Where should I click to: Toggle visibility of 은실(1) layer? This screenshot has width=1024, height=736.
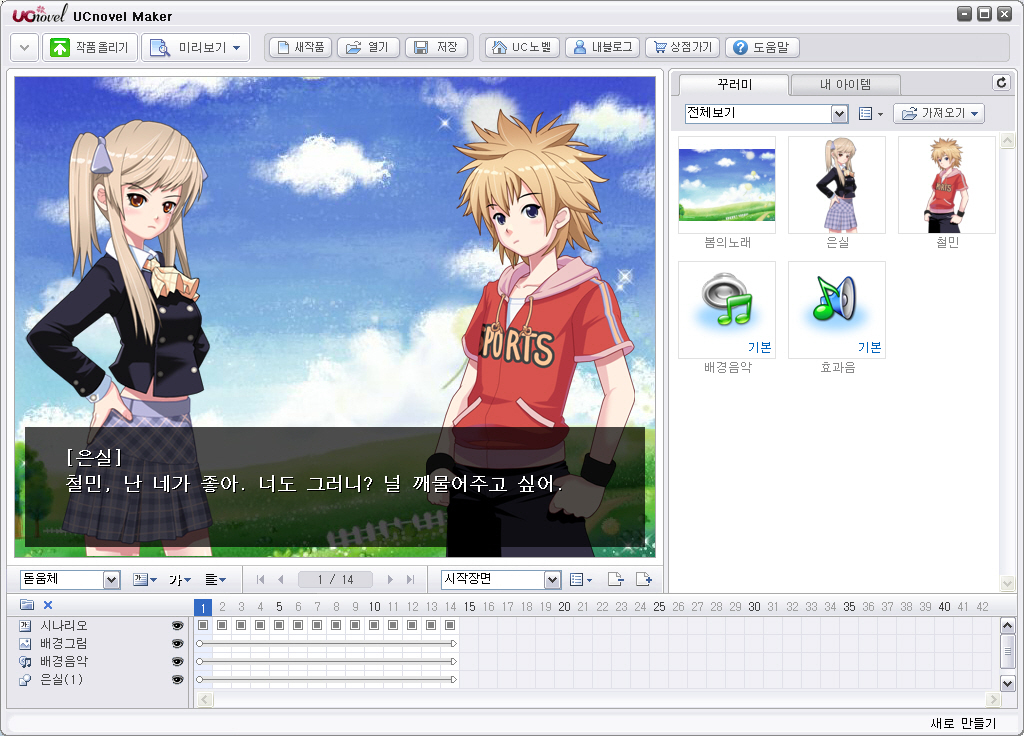pos(178,680)
